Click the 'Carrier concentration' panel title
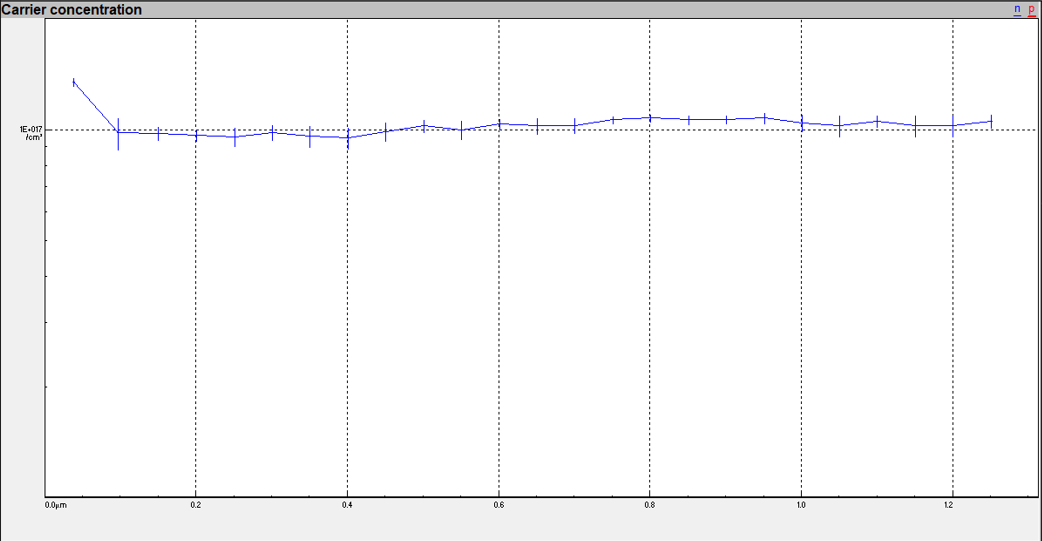 (x=72, y=9)
